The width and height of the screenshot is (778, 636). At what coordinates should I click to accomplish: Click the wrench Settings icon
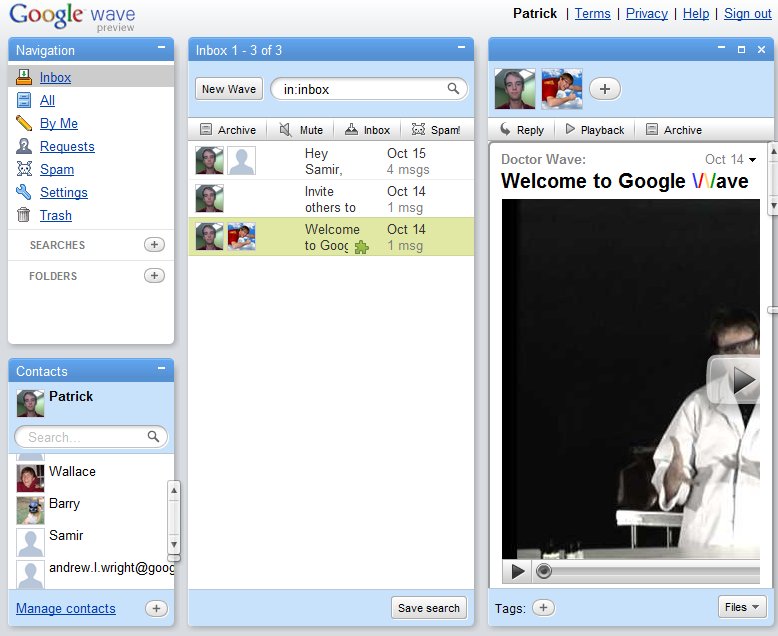pyautogui.click(x=24, y=191)
